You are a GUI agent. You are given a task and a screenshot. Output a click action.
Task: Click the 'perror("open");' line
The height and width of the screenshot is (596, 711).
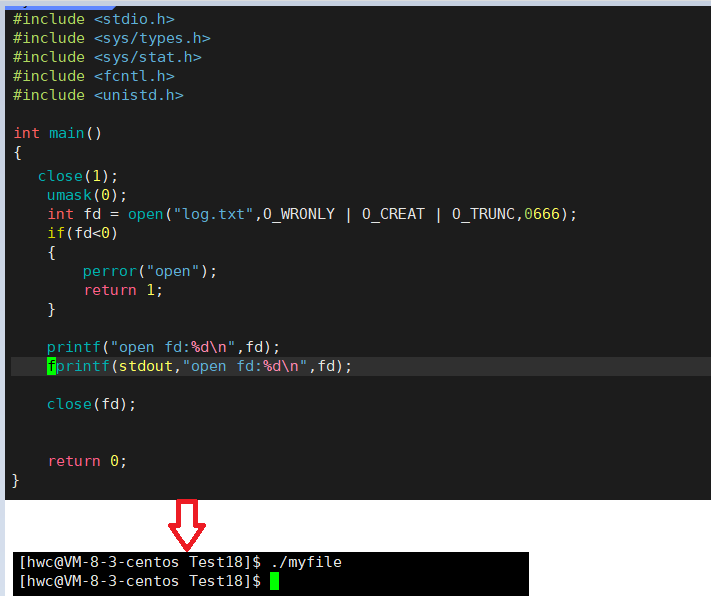click(x=150, y=271)
